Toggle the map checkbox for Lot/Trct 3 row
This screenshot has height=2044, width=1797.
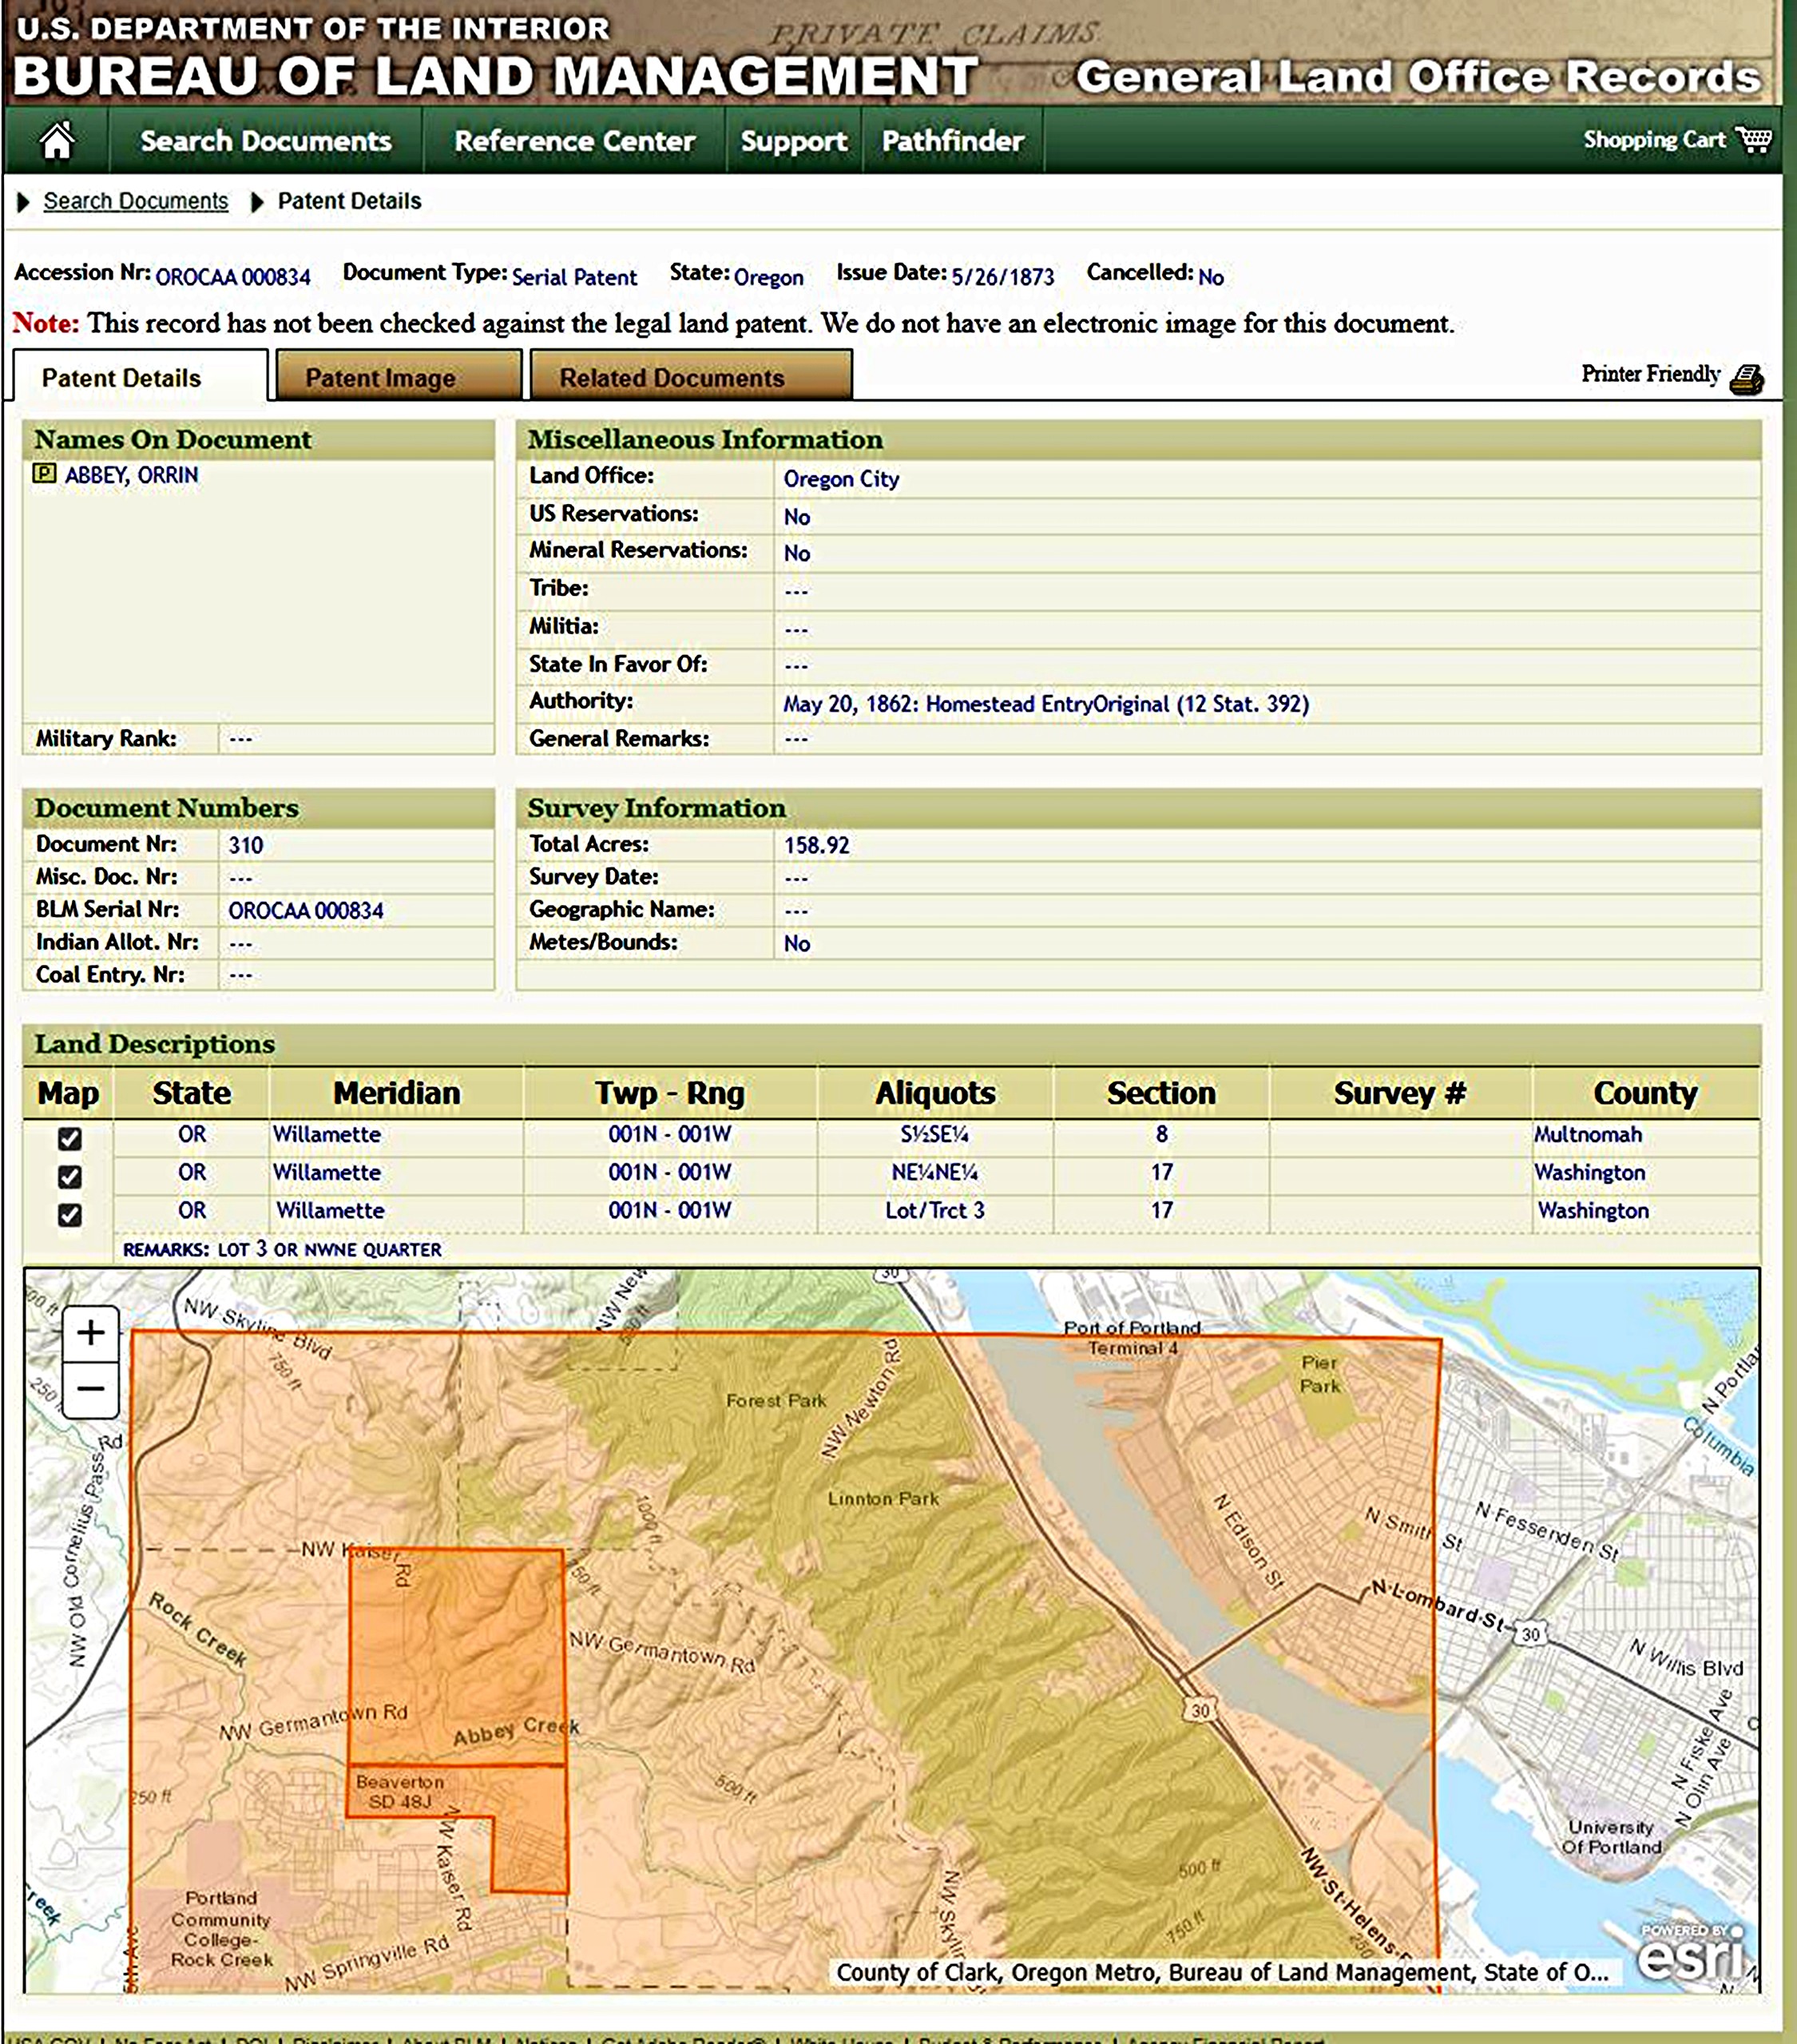tap(70, 1214)
